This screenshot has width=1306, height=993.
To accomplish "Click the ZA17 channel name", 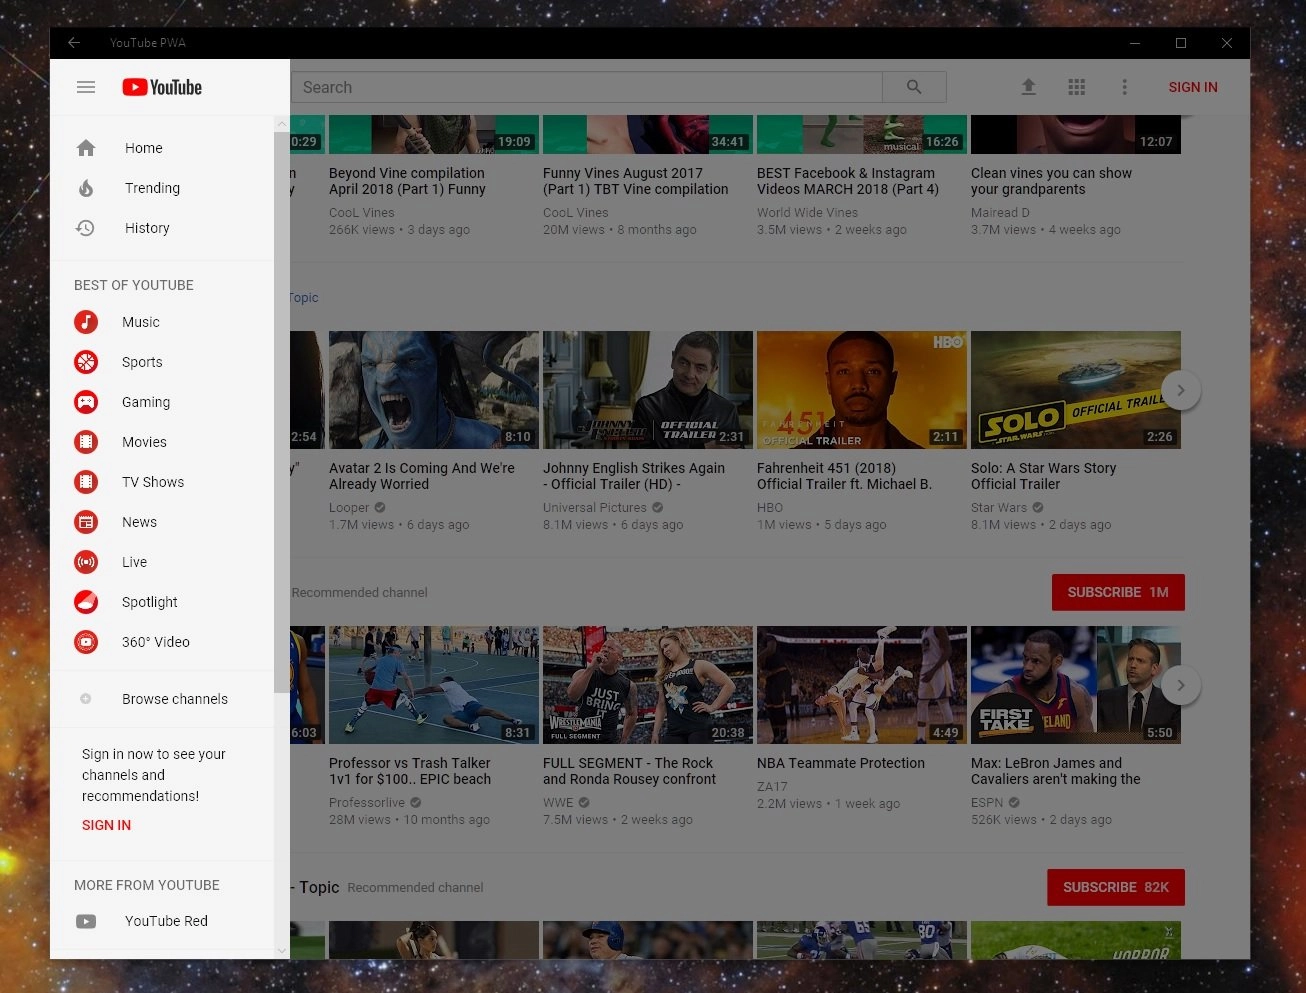I will pyautogui.click(x=772, y=787).
